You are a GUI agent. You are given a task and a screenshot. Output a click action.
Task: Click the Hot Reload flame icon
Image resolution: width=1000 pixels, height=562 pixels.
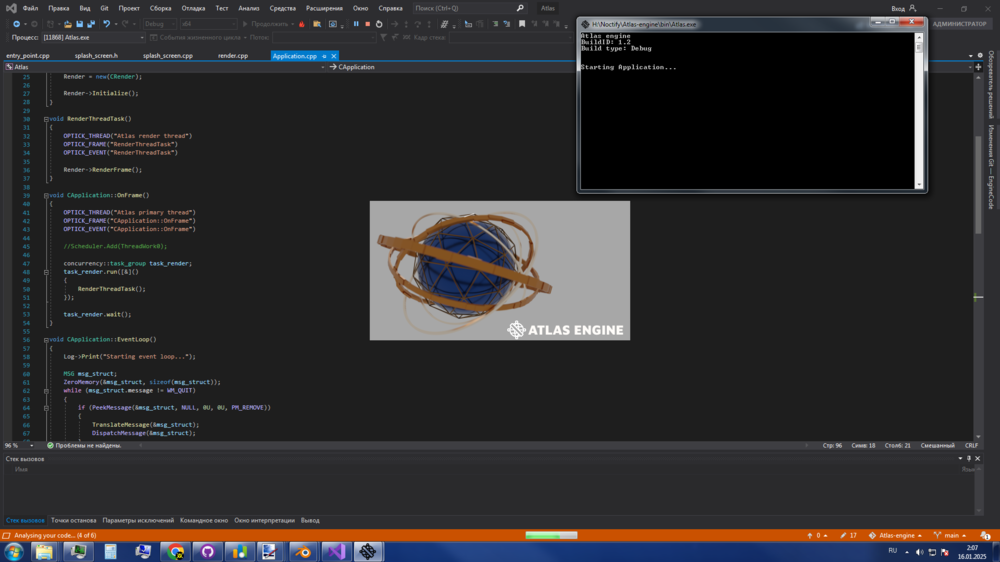tap(302, 24)
